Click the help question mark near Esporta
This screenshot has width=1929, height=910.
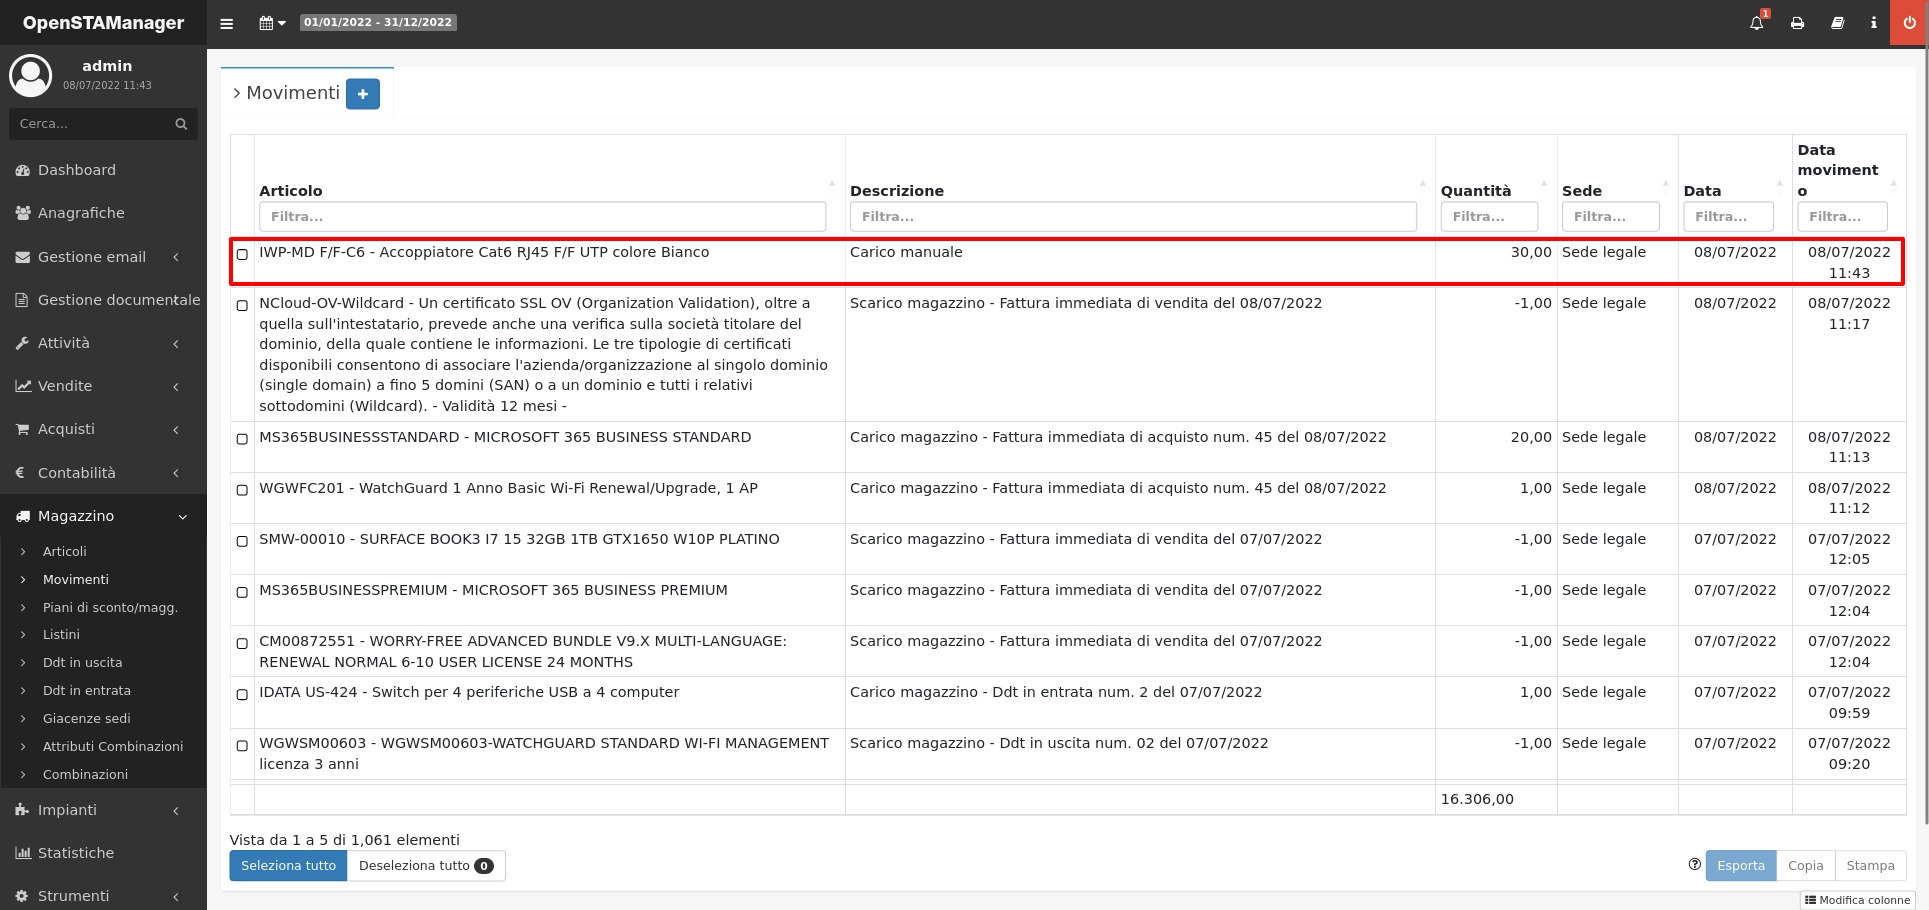1694,865
